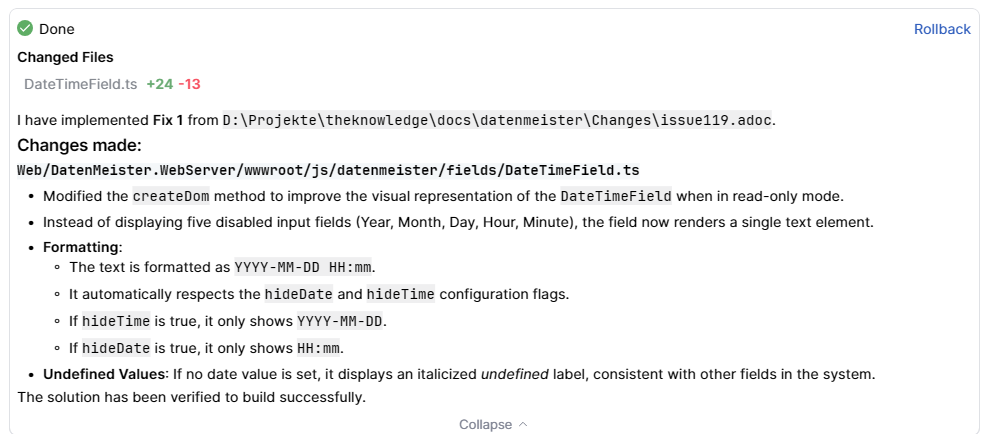This screenshot has width=985, height=434.
Task: Rollback the completed changes
Action: point(941,29)
